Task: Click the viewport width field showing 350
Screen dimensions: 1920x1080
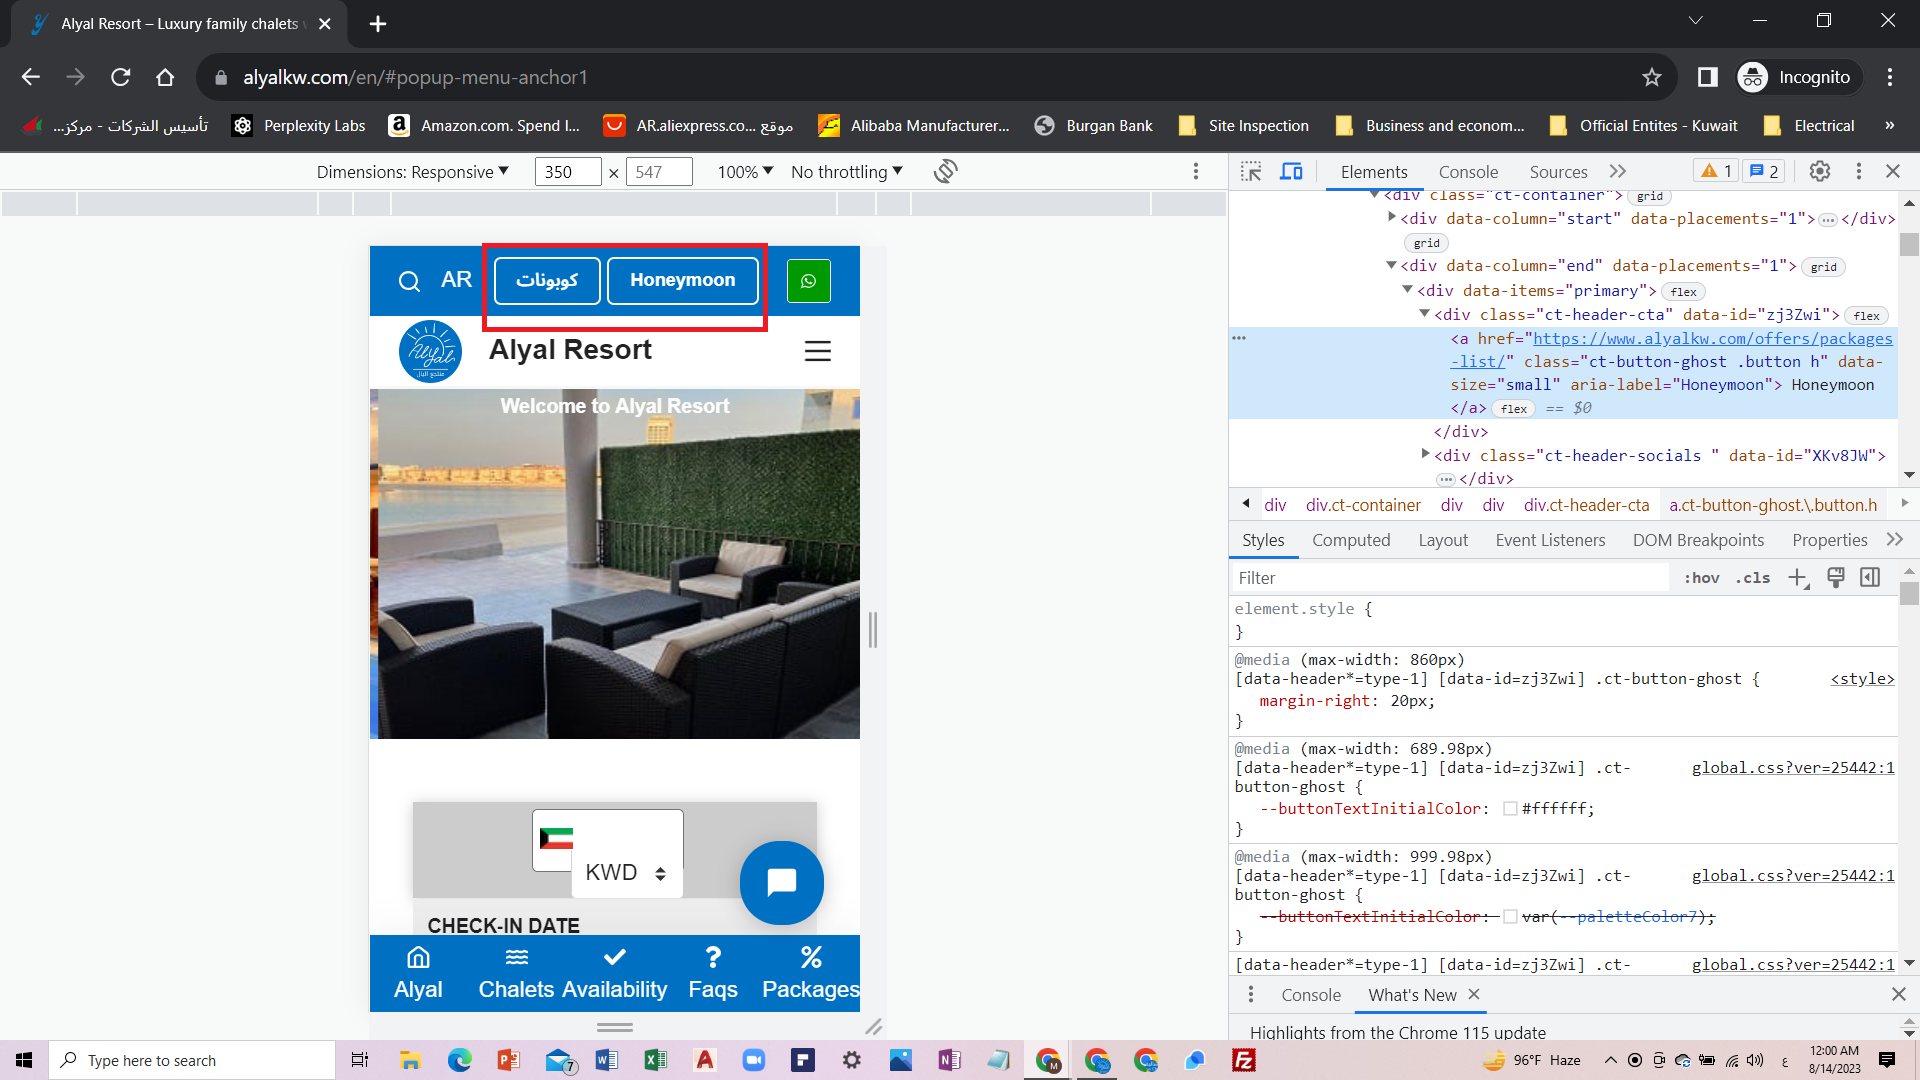Action: pos(567,172)
